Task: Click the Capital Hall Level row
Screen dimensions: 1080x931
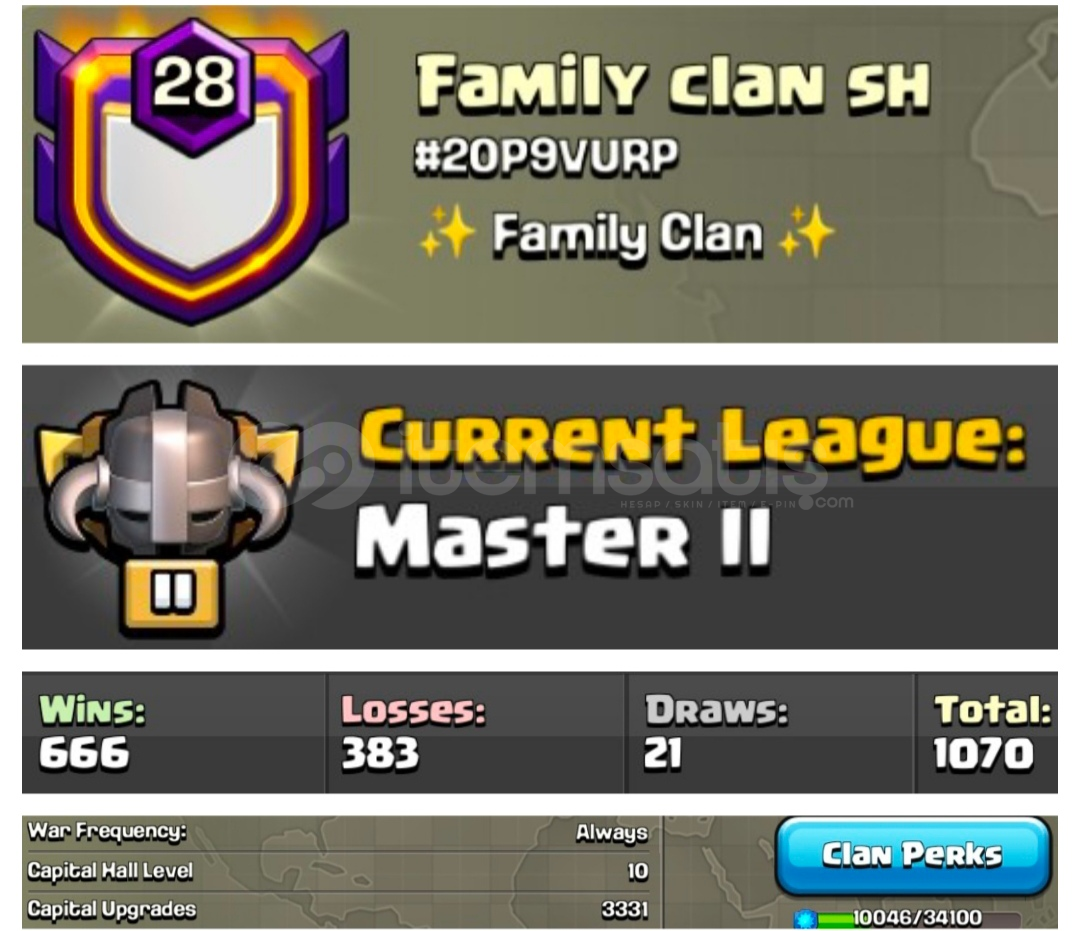Action: coord(338,871)
